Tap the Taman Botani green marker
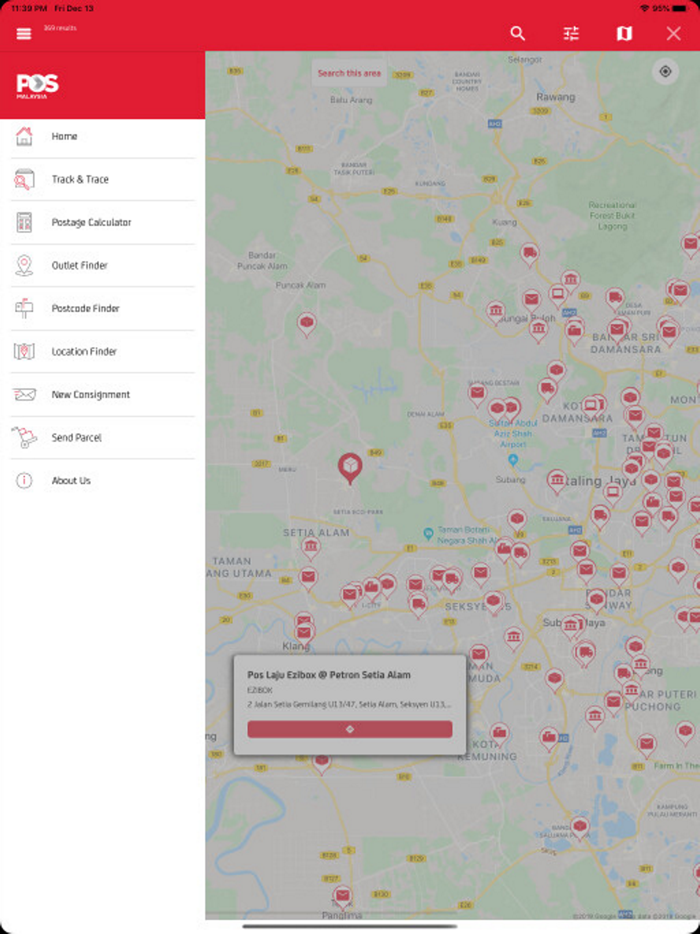The image size is (700, 934). click(x=428, y=533)
